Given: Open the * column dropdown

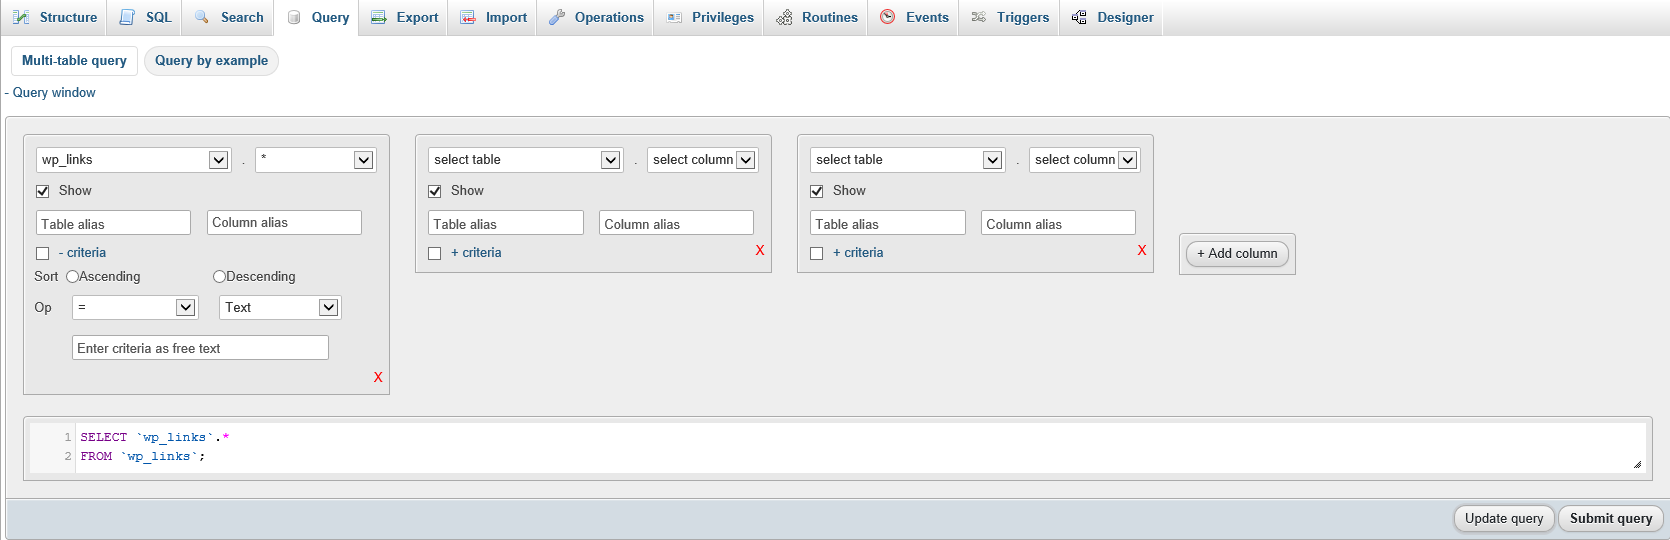Looking at the screenshot, I should (315, 160).
